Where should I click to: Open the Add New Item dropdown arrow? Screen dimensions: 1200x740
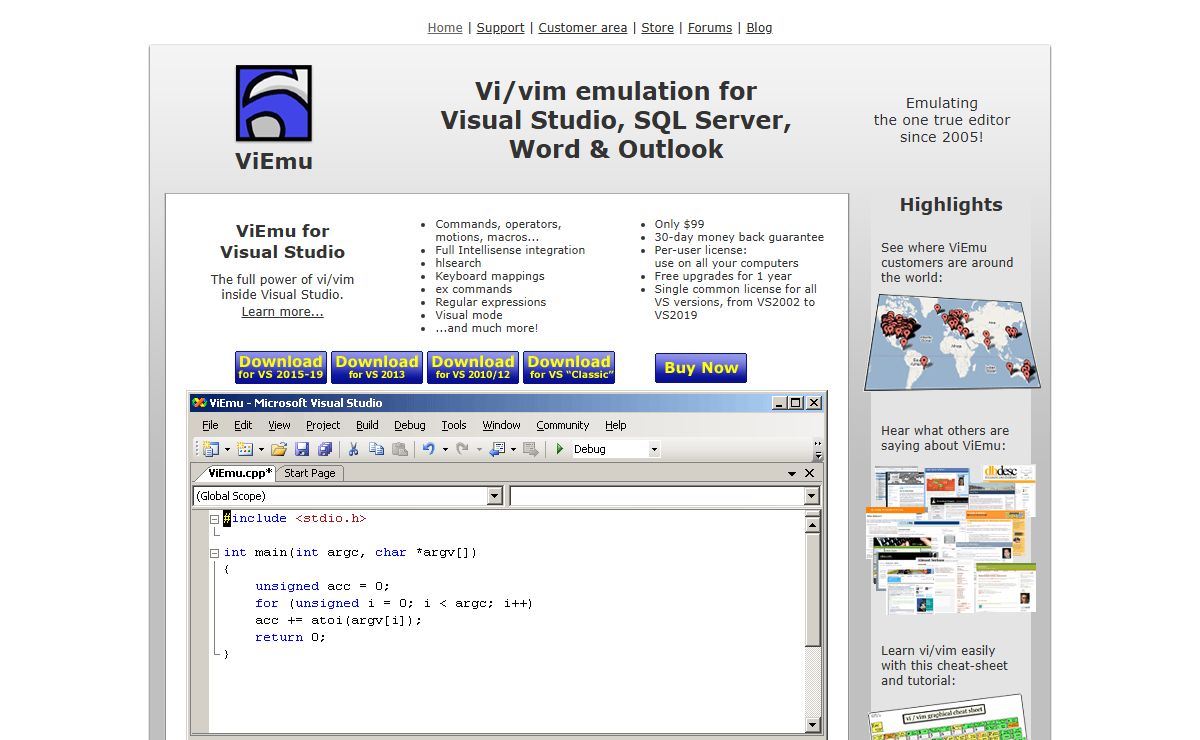pyautogui.click(x=261, y=450)
